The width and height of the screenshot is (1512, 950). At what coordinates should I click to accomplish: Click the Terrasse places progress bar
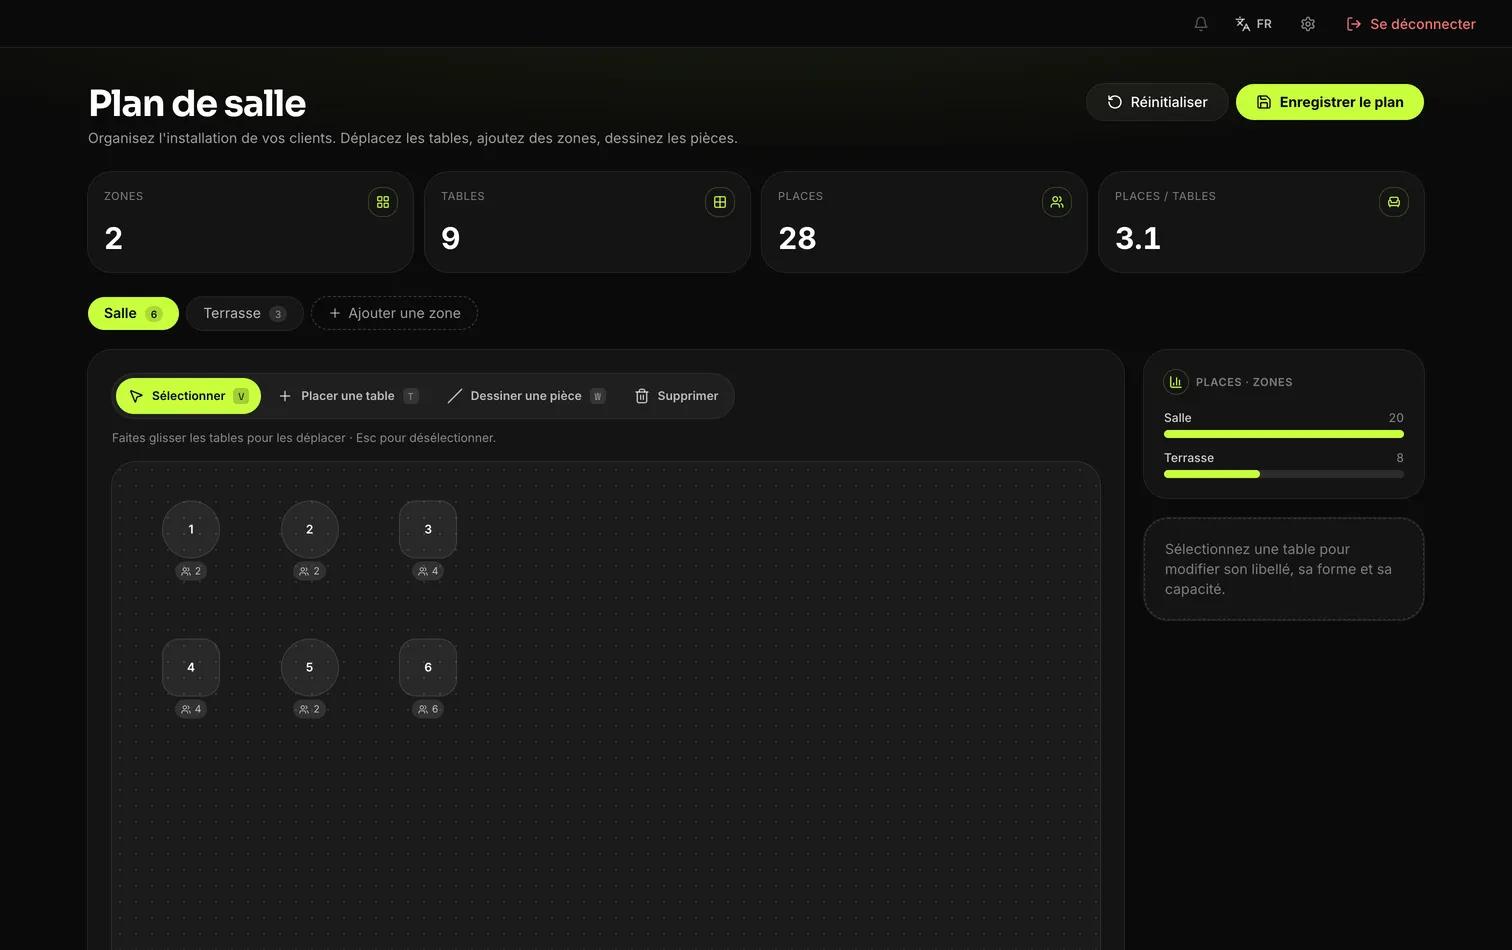coord(1284,474)
